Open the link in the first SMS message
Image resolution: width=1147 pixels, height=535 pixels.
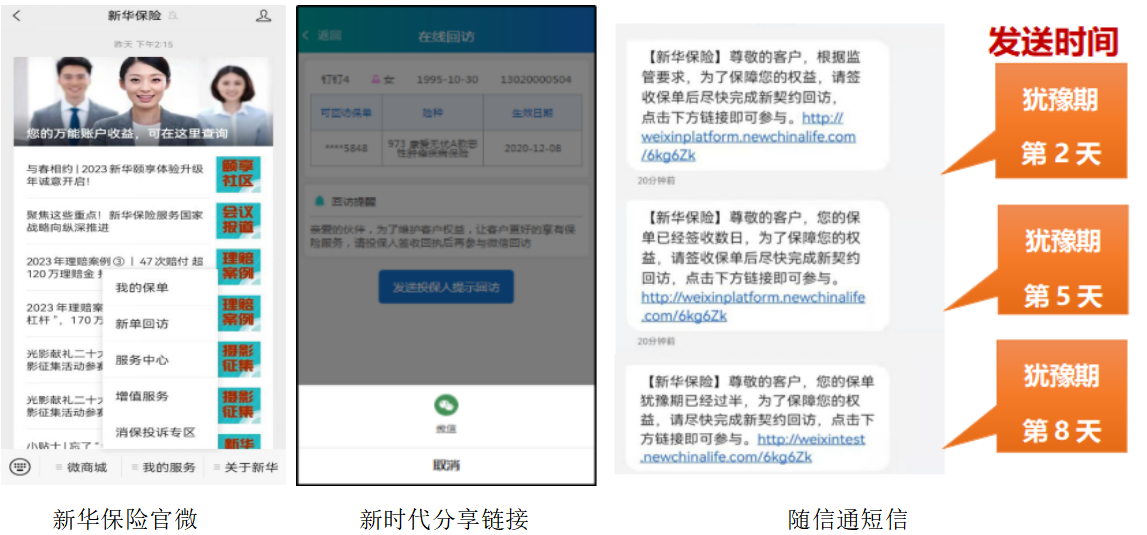[x=749, y=136]
